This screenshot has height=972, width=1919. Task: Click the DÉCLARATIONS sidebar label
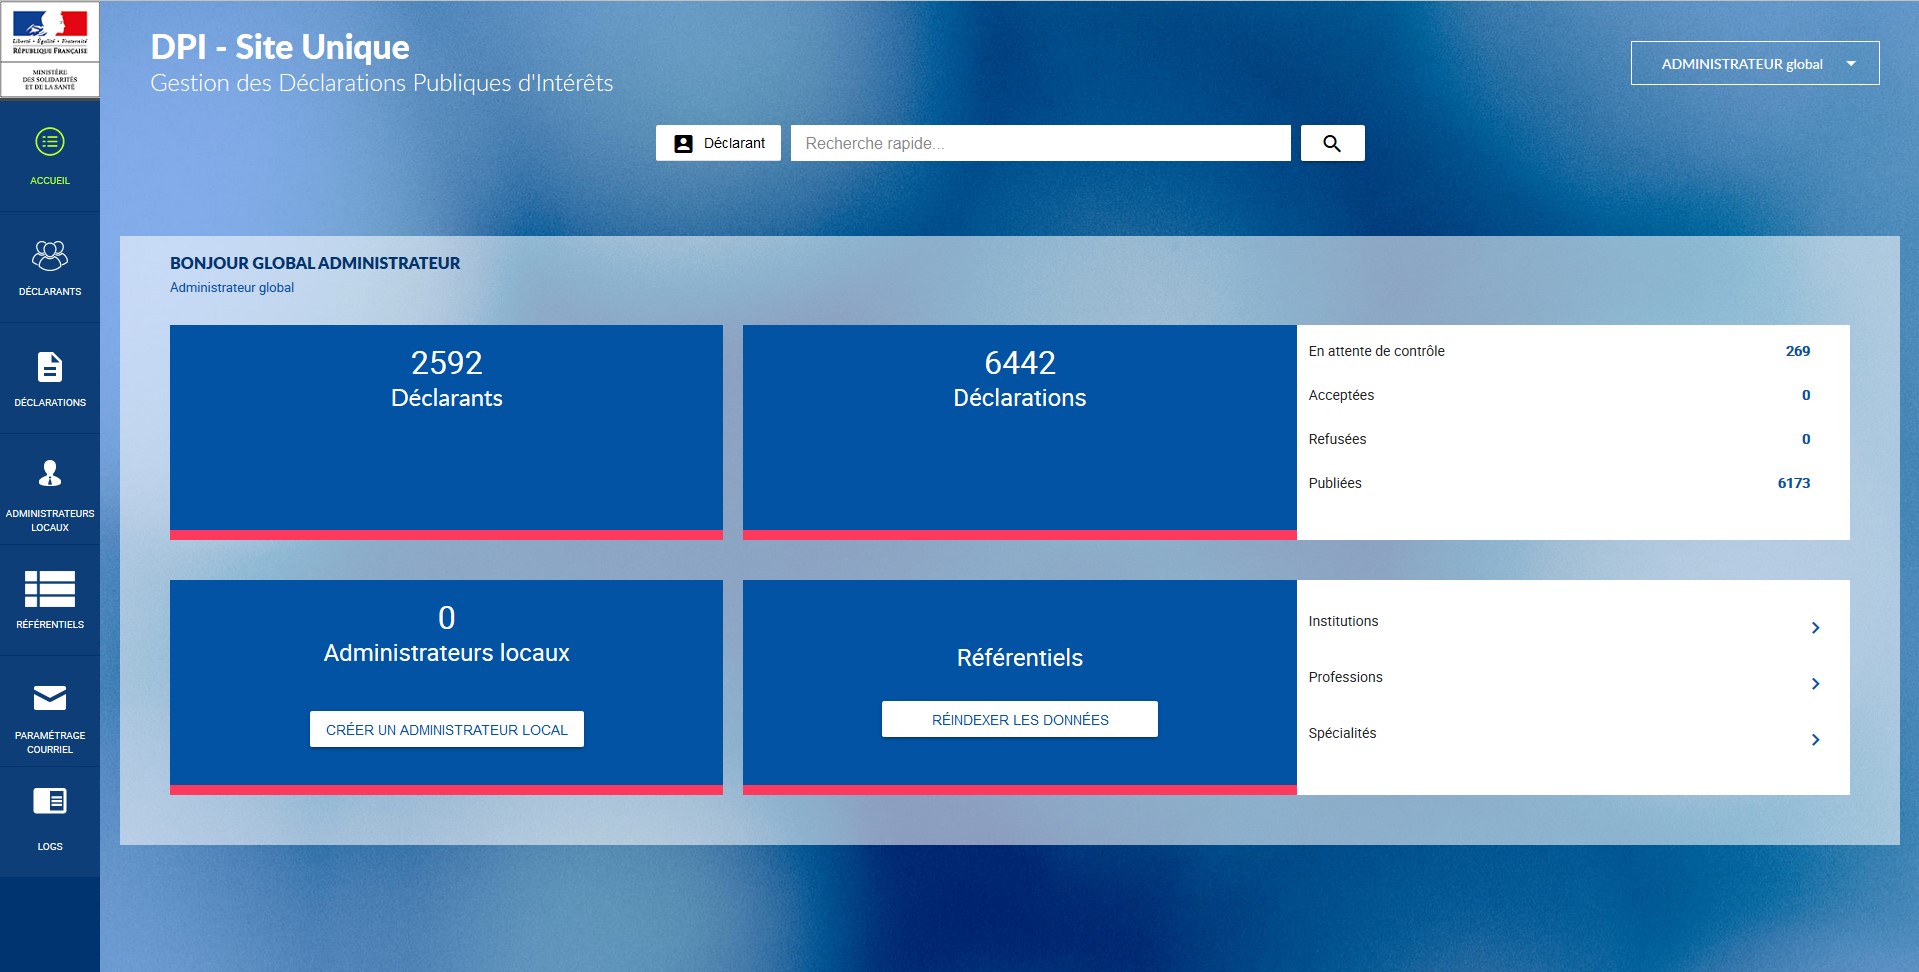pos(50,403)
